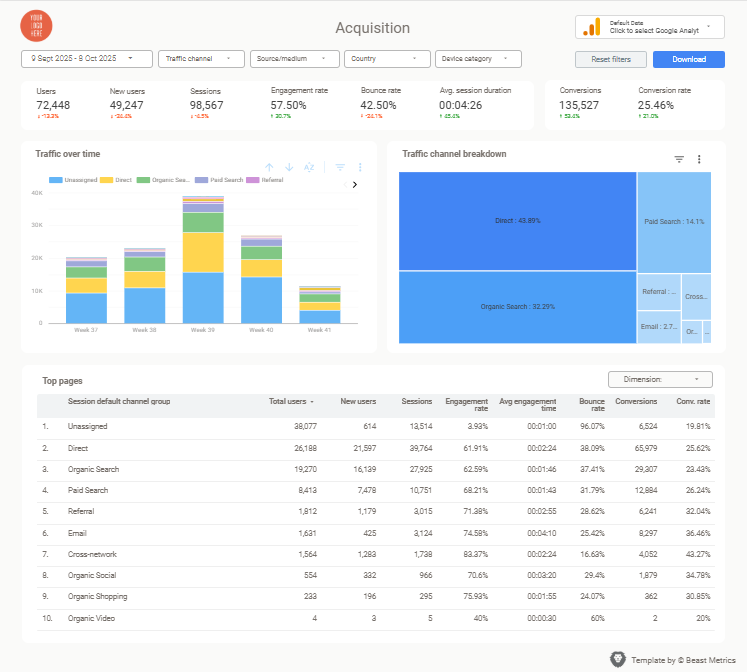Click the Reset filters button
Viewport: 747px width, 672px height.
click(611, 60)
